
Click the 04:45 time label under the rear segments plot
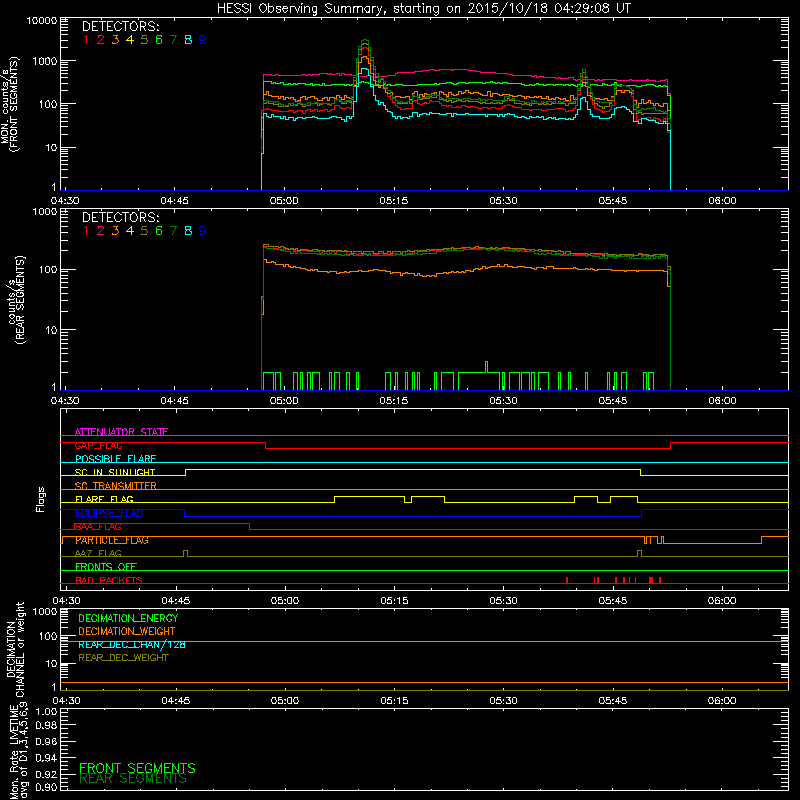pyautogui.click(x=174, y=401)
